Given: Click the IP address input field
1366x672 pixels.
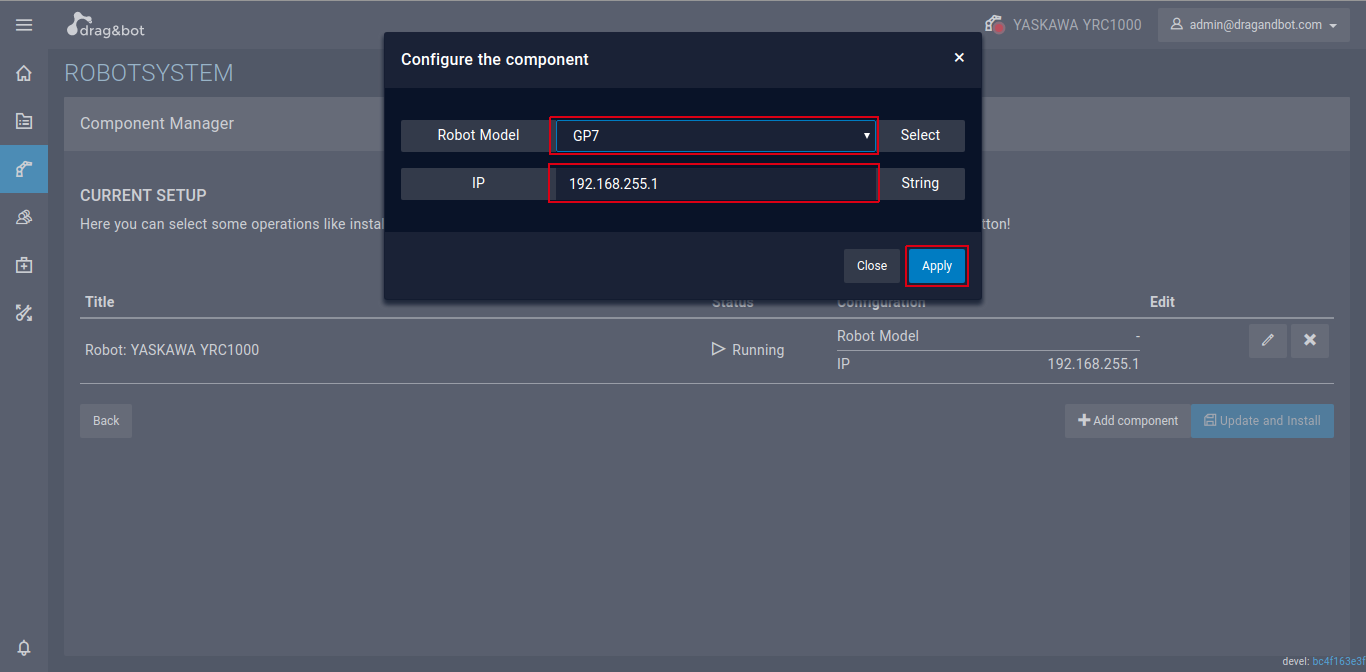Looking at the screenshot, I should click(x=716, y=184).
